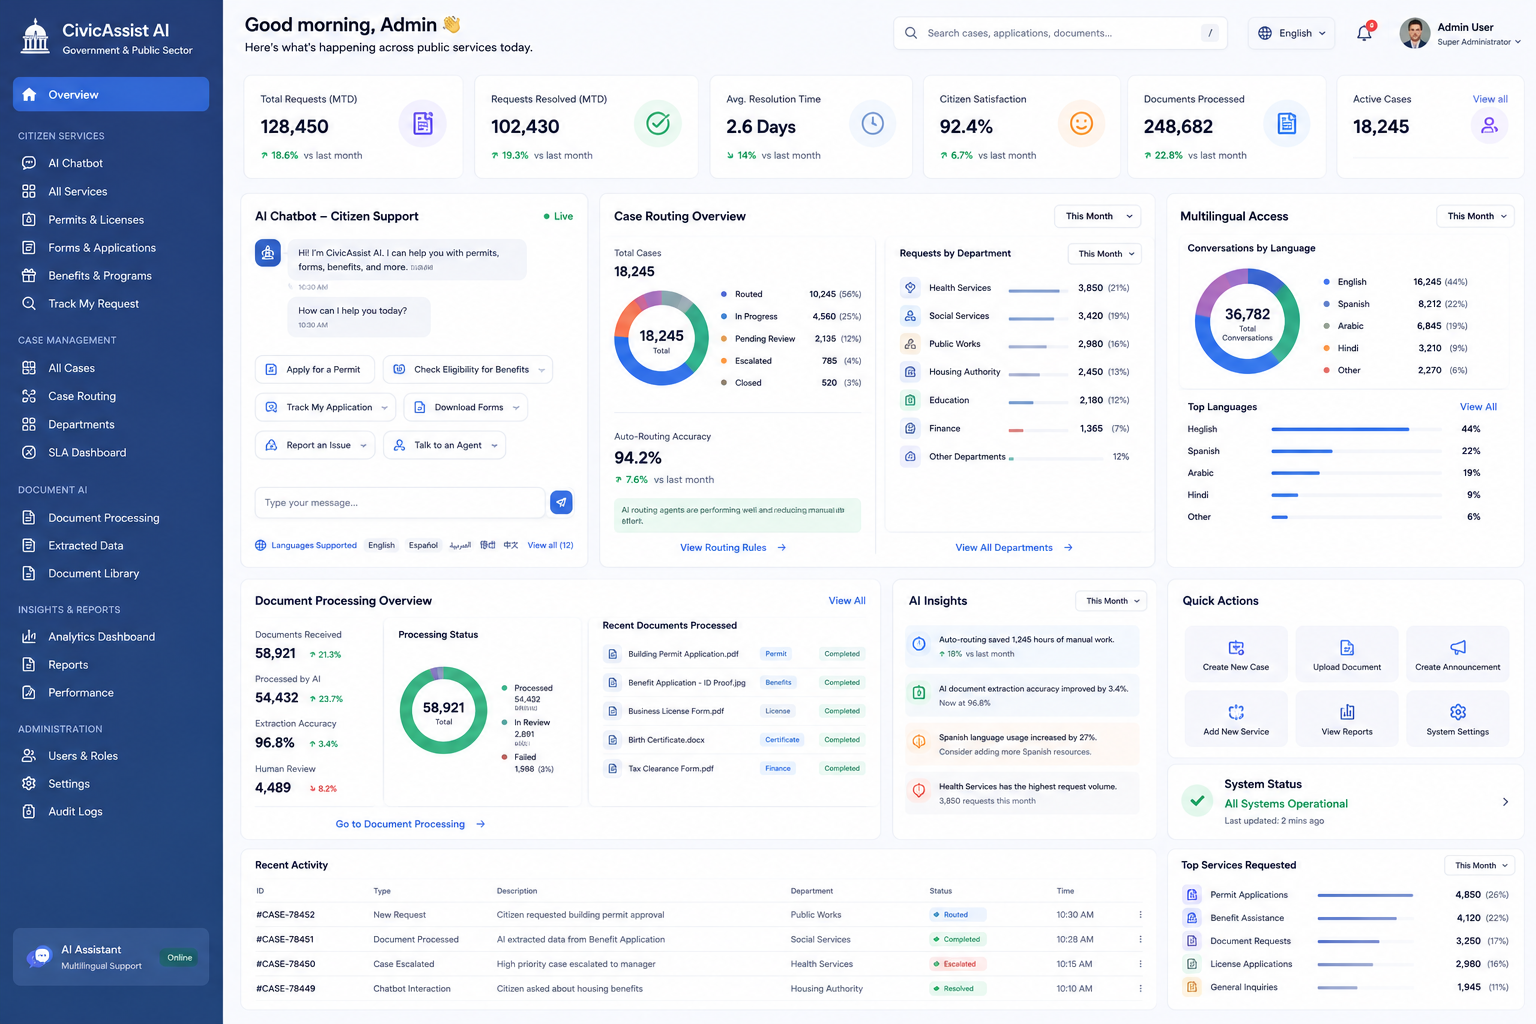Image resolution: width=1536 pixels, height=1024 pixels.
Task: Click the AI Assistant chat bubble icon
Action: tap(40, 957)
